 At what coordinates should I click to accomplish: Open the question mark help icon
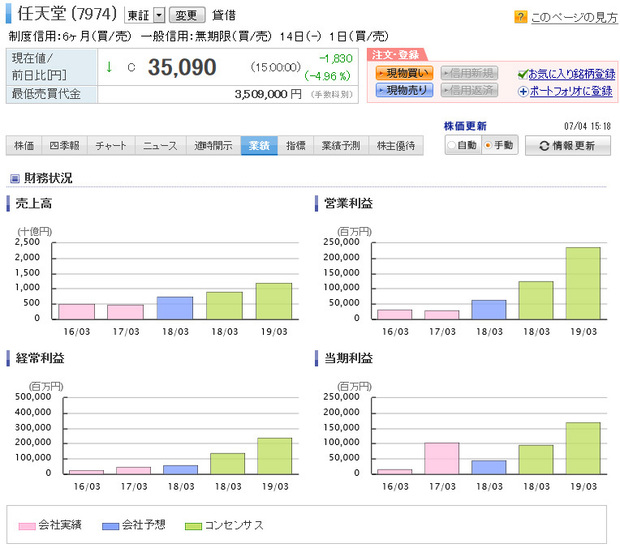[x=520, y=17]
